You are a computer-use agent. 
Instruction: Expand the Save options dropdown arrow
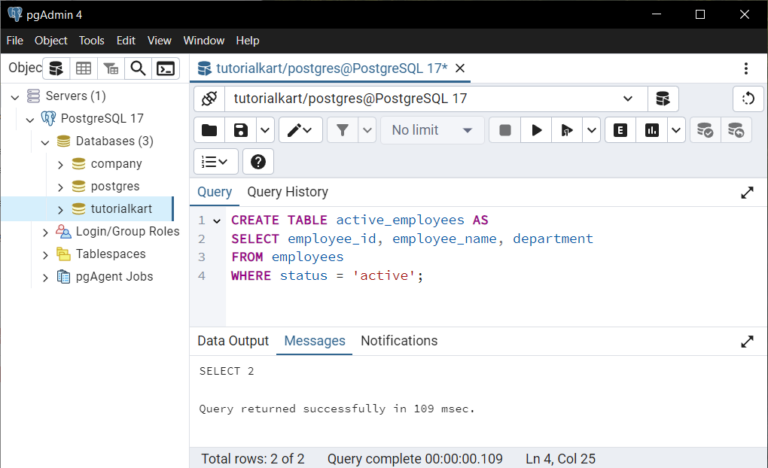265,130
